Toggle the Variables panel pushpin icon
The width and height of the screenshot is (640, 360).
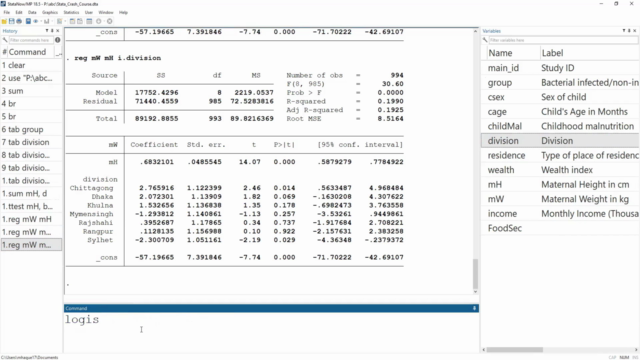[x=629, y=31]
